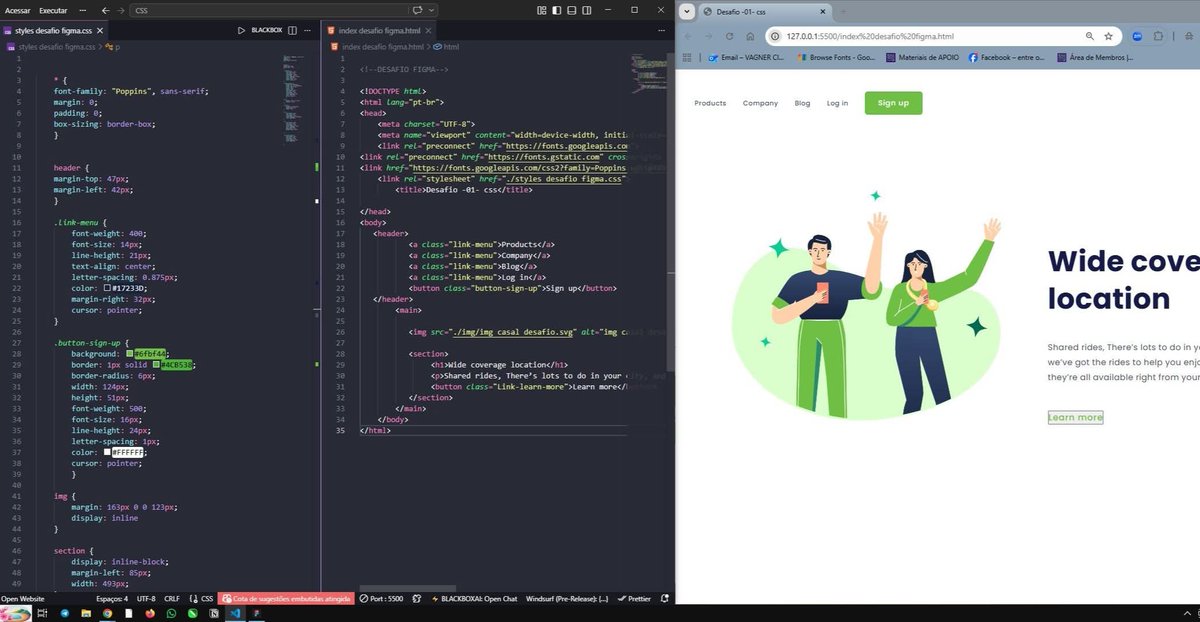This screenshot has height=622, width=1200.
Task: Expand the run dropdown beside the CSS box
Action: tap(430, 10)
